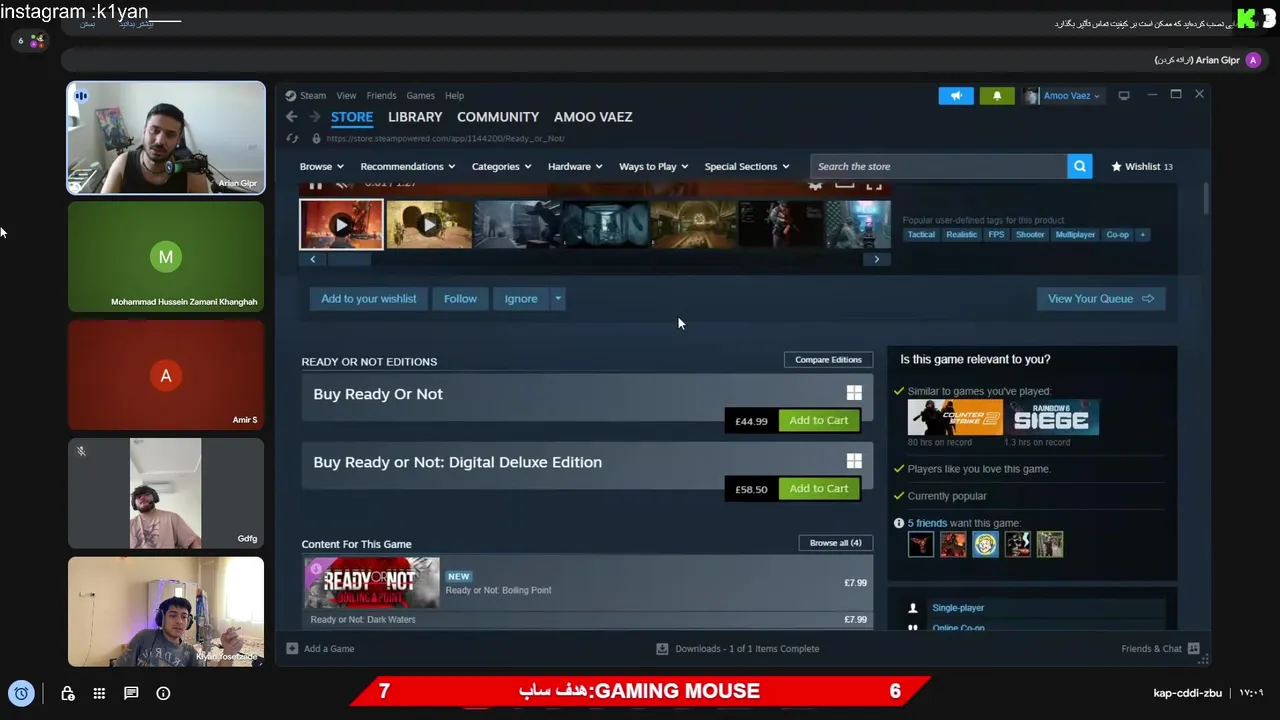
Task: Select the second video thumbnail
Action: click(429, 224)
